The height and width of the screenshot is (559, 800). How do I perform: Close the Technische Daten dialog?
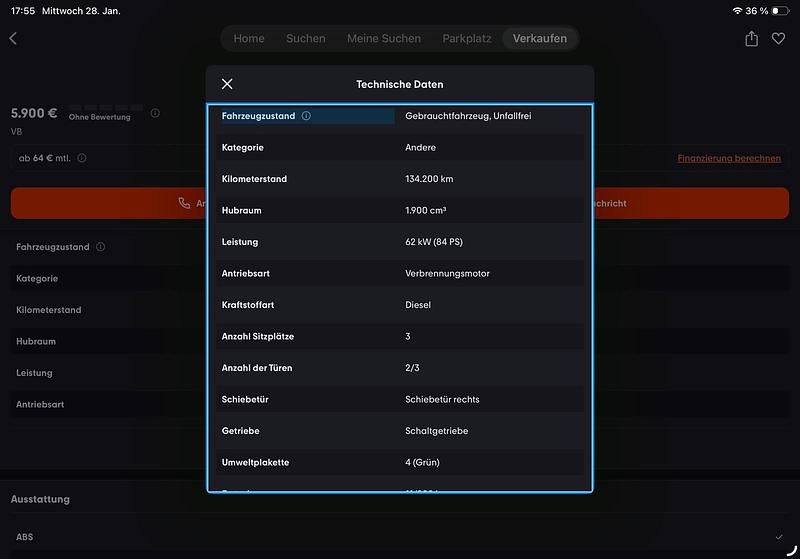227,84
